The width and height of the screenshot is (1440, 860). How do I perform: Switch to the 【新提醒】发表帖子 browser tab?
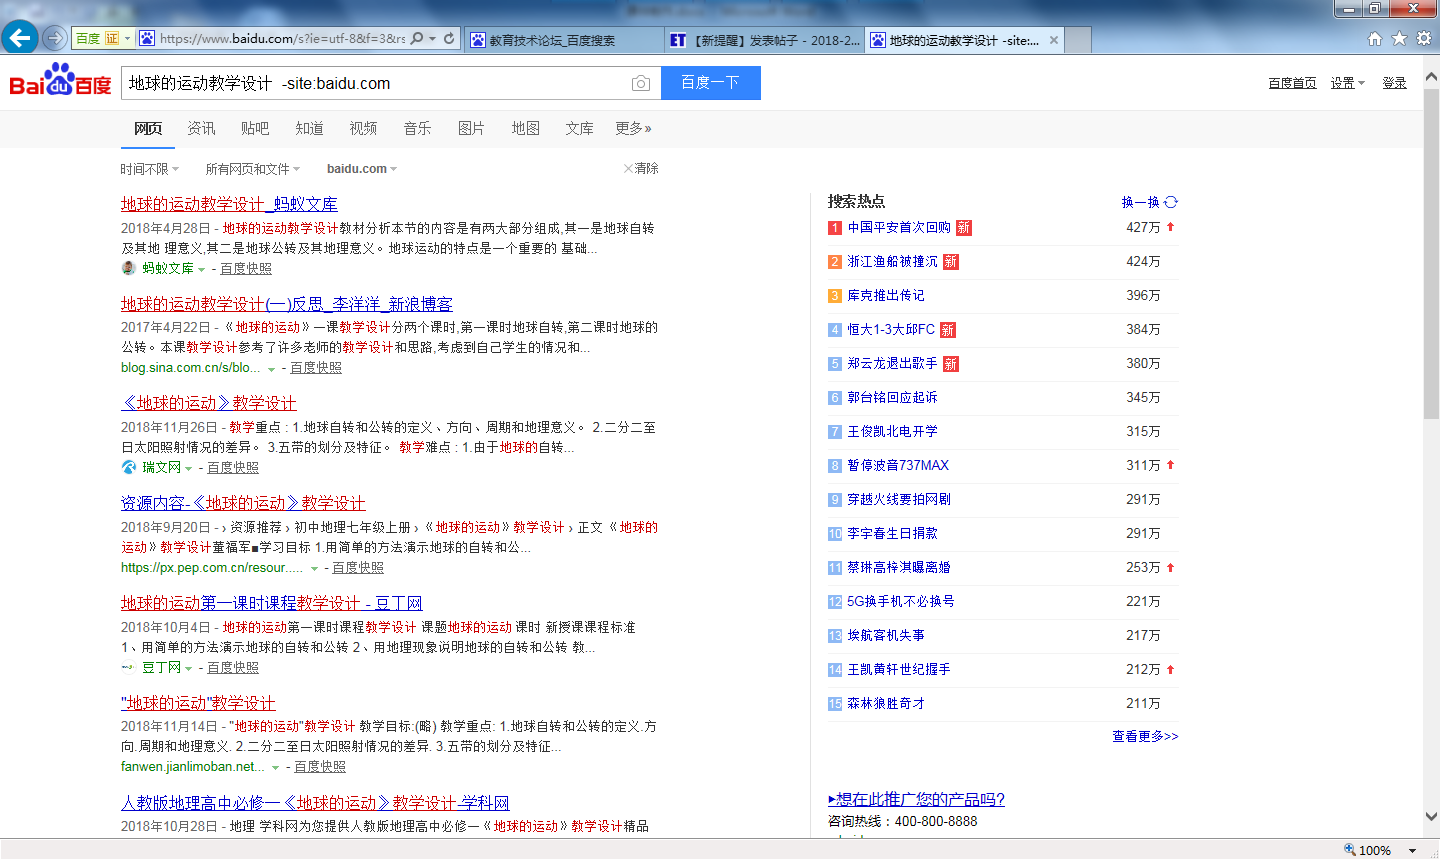(764, 40)
